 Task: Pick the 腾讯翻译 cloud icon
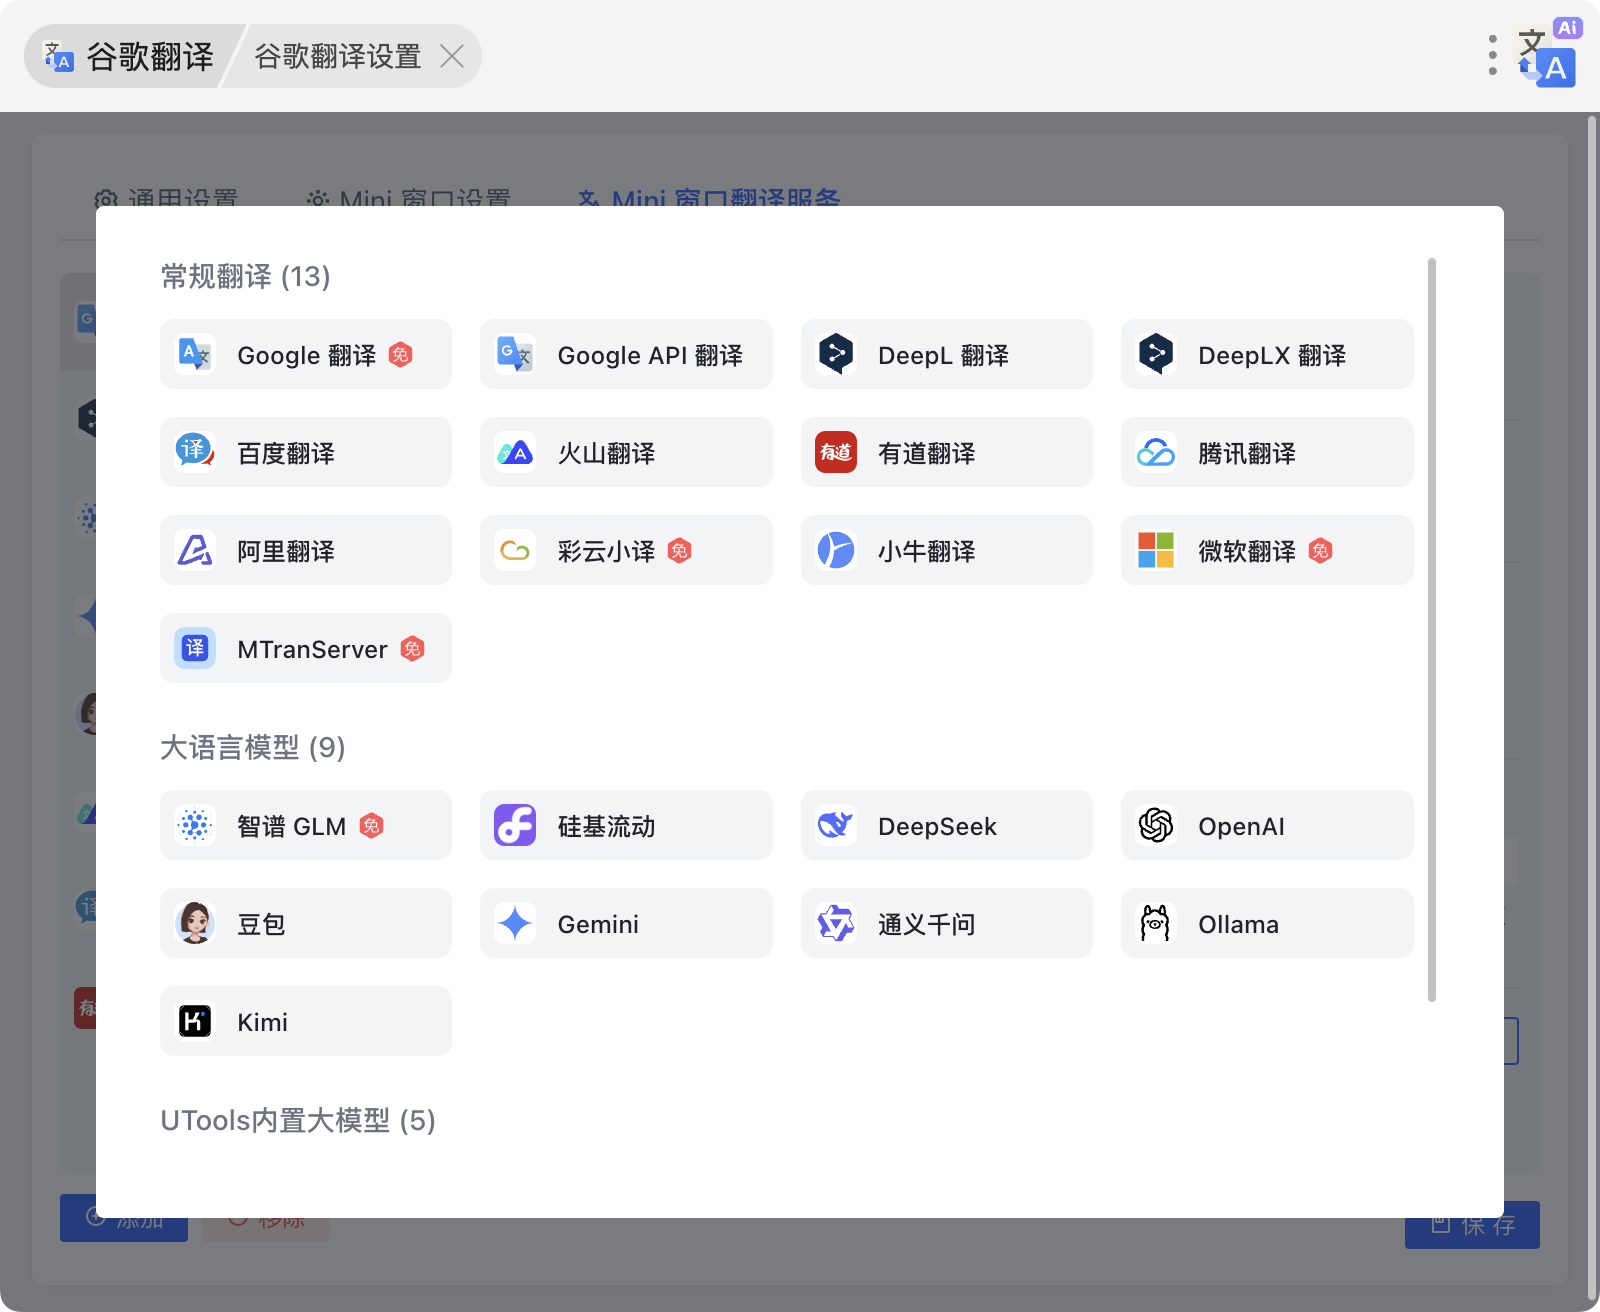1156,452
